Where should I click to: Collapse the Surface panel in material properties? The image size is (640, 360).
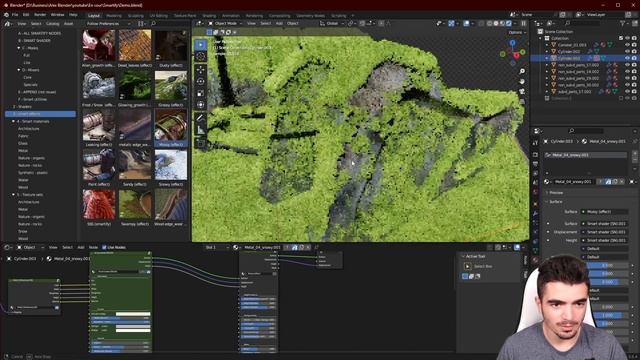pos(556,202)
